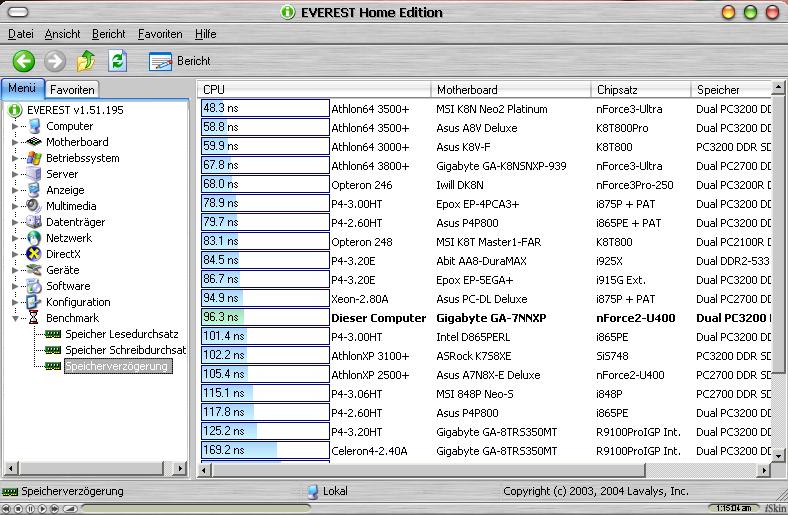The width and height of the screenshot is (788, 515).
Task: Select the DirectX icon in the tree
Action: (x=34, y=254)
